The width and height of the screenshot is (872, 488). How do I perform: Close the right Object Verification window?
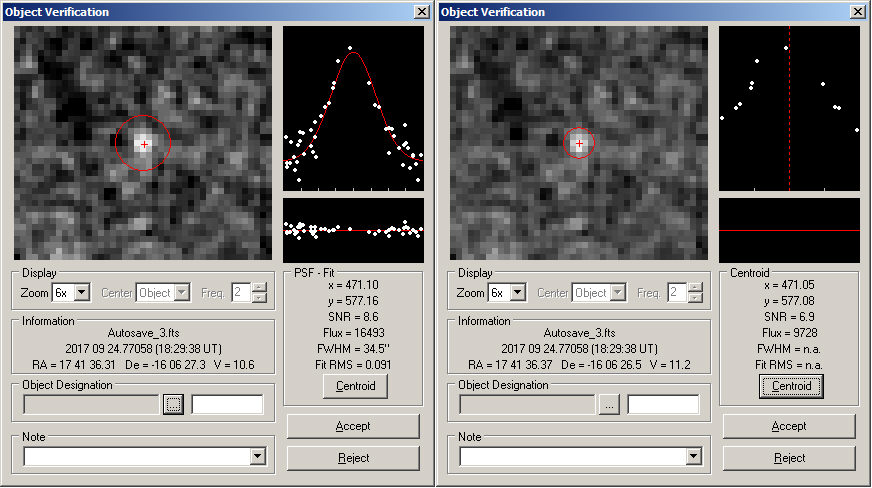[x=858, y=12]
